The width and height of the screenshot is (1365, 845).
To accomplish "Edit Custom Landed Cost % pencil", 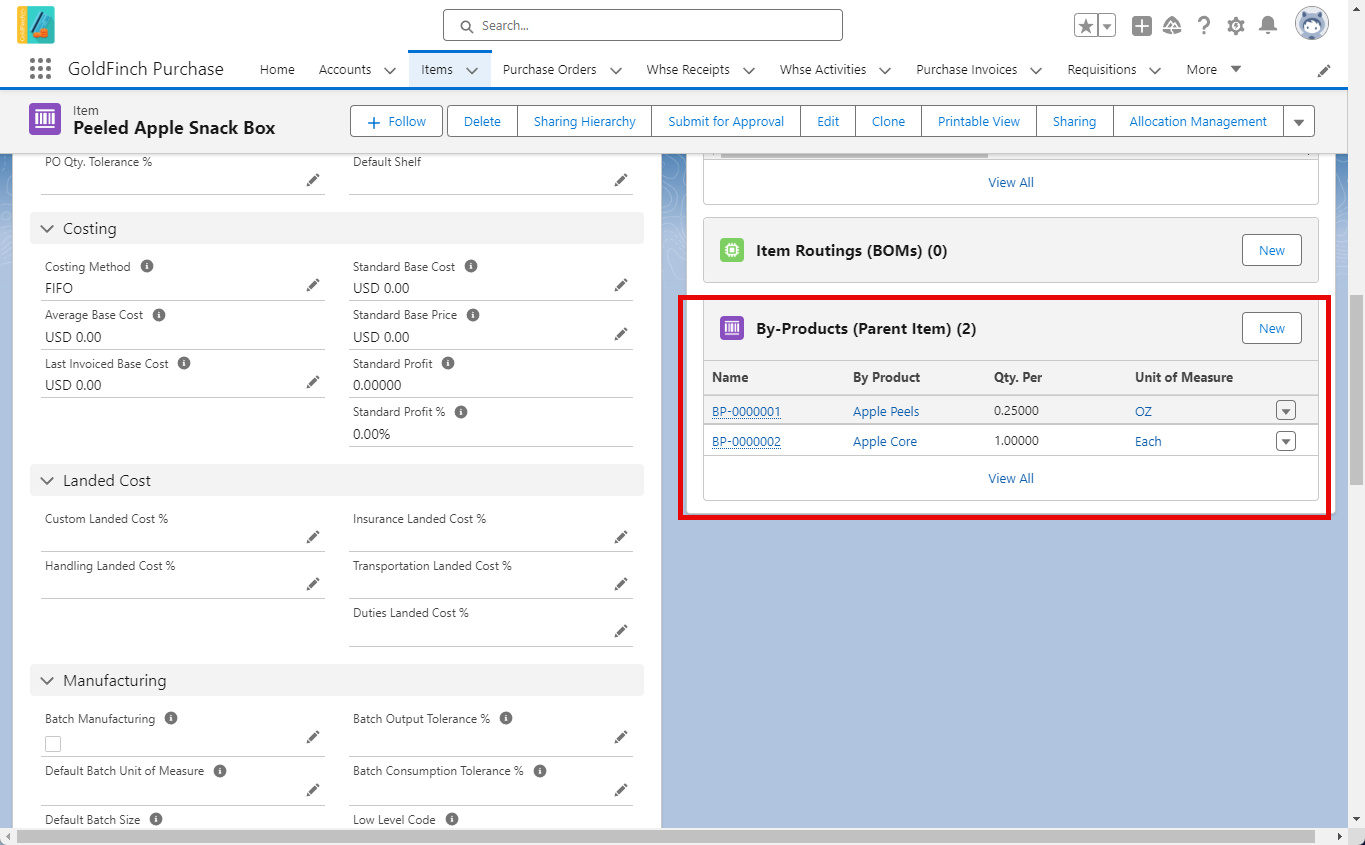I will [313, 537].
